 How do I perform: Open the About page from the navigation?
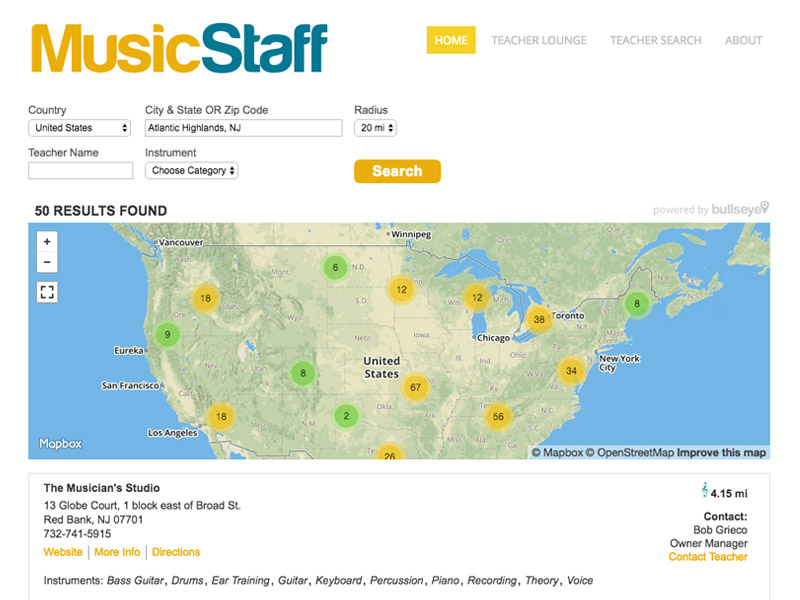[743, 40]
